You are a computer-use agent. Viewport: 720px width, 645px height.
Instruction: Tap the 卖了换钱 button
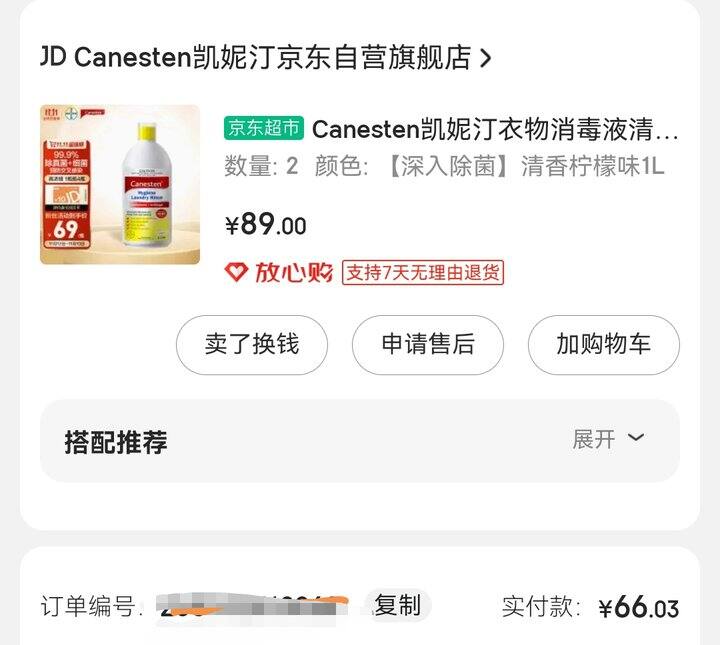[x=252, y=344]
